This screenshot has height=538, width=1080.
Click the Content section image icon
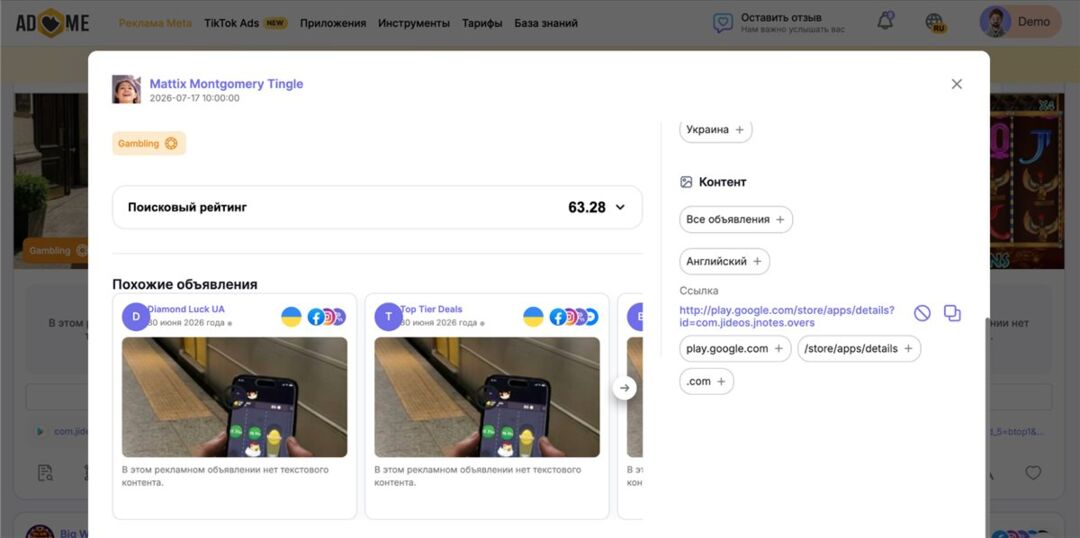[686, 182]
